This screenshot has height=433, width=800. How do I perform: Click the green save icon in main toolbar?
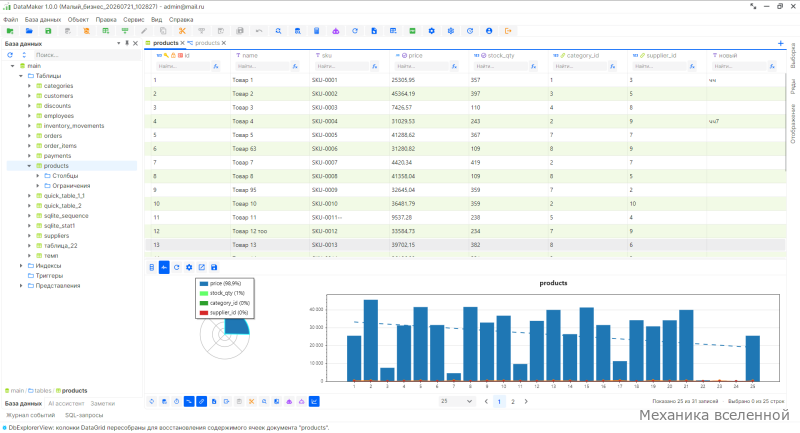pyautogui.click(x=48, y=31)
